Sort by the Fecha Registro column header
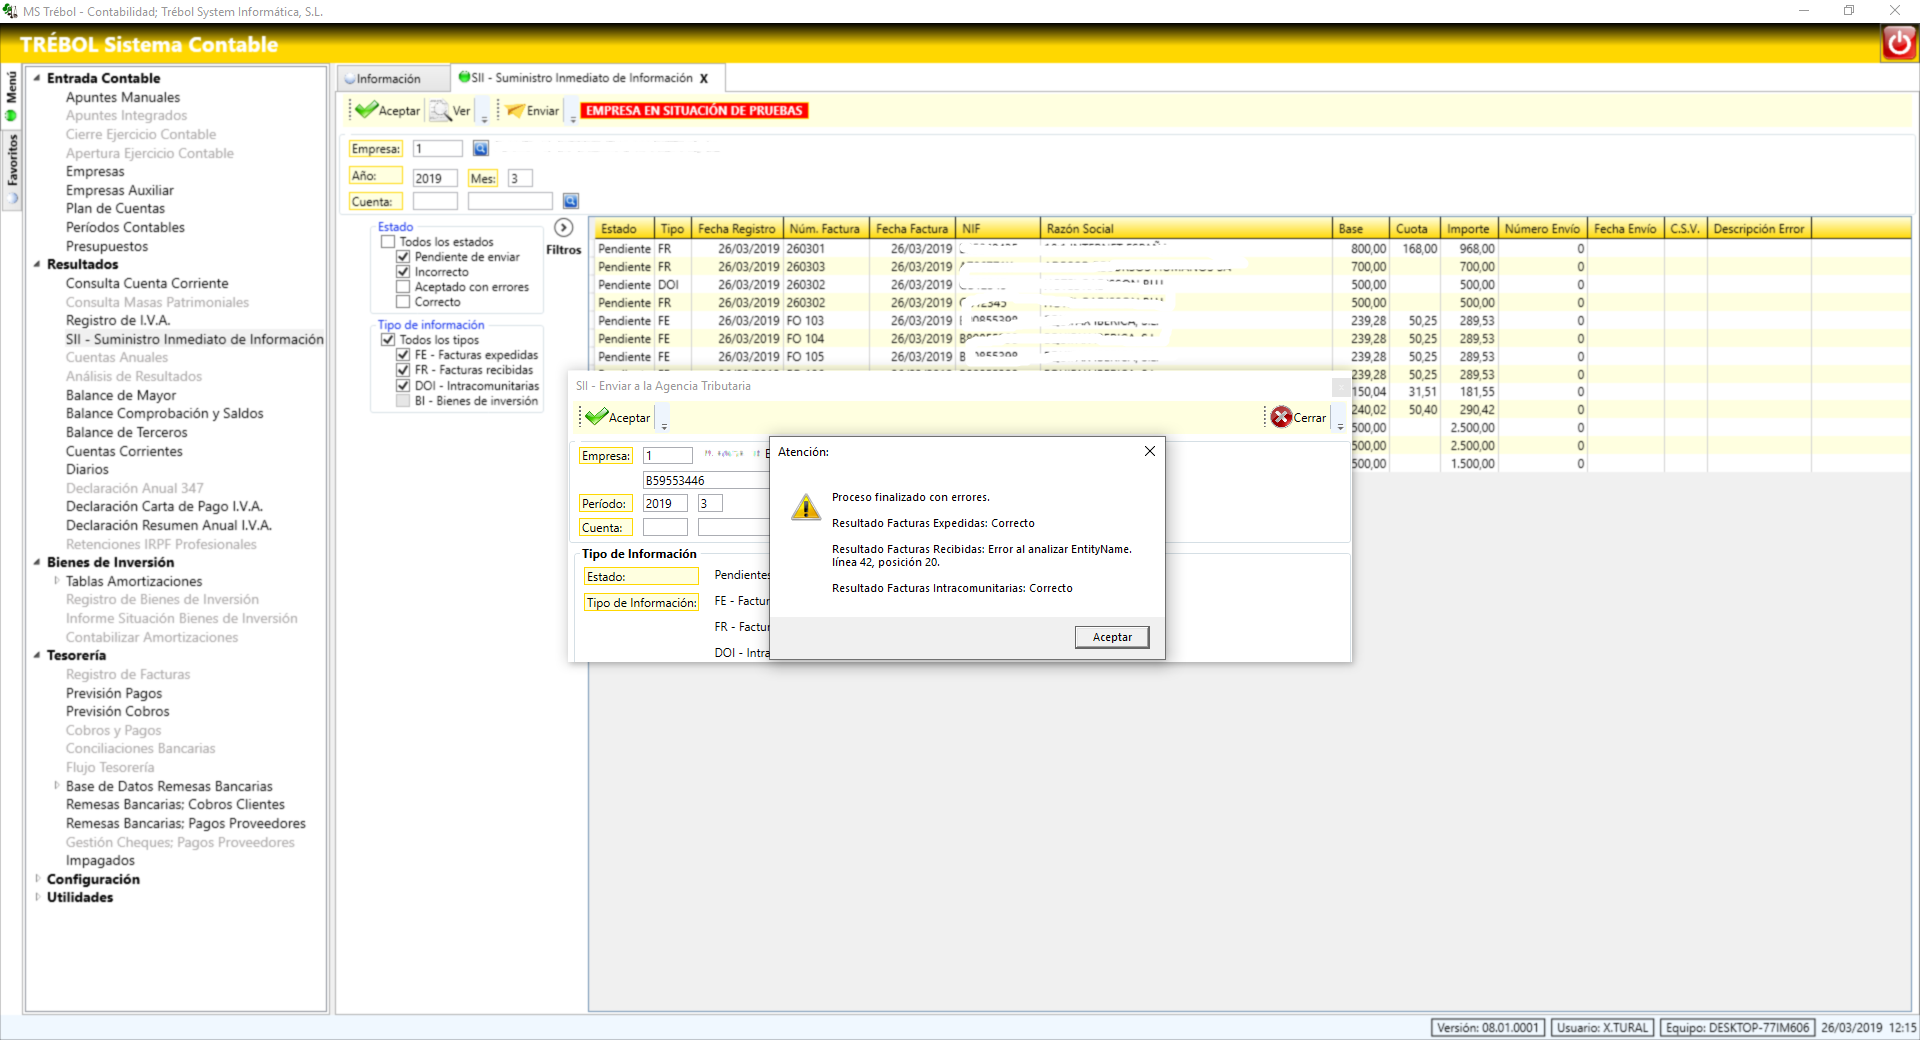 [x=737, y=229]
